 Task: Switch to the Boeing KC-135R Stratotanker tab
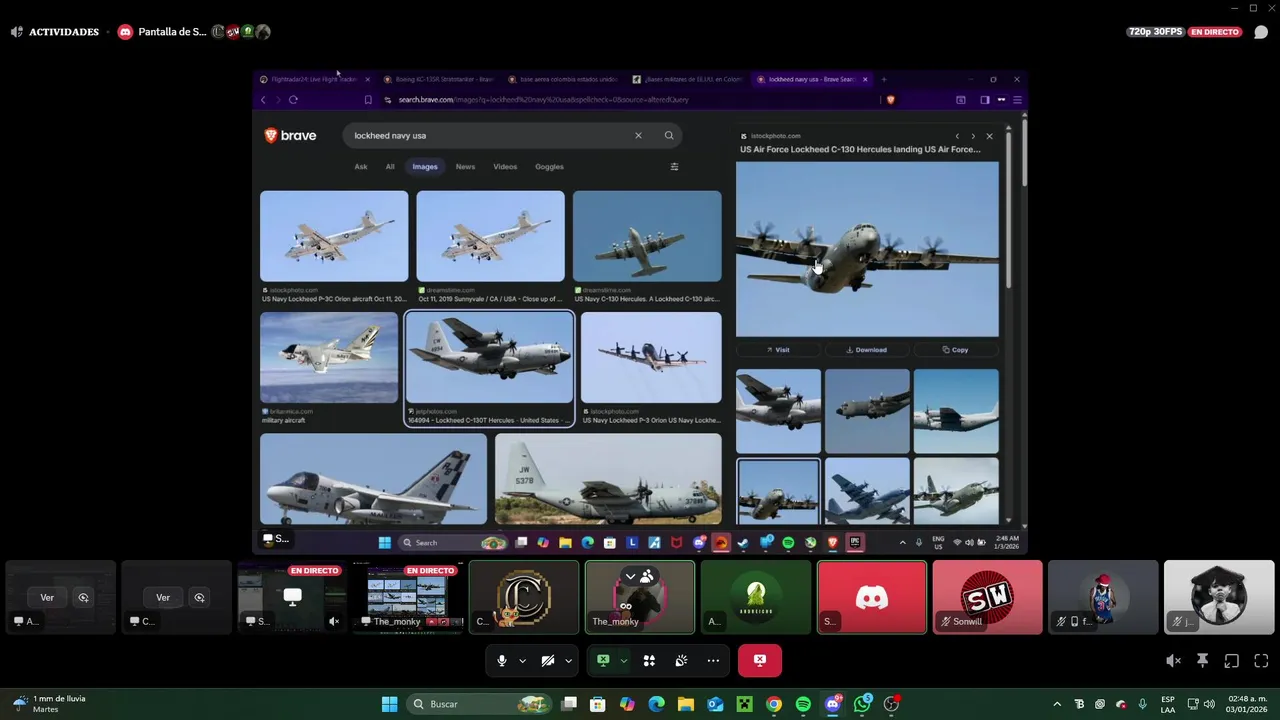click(x=437, y=79)
